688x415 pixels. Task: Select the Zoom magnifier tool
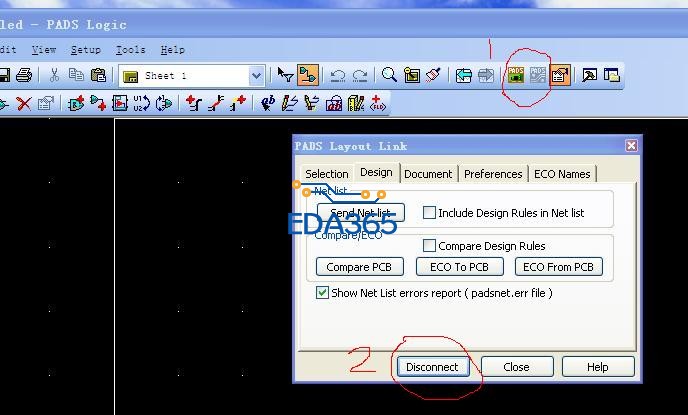click(389, 75)
